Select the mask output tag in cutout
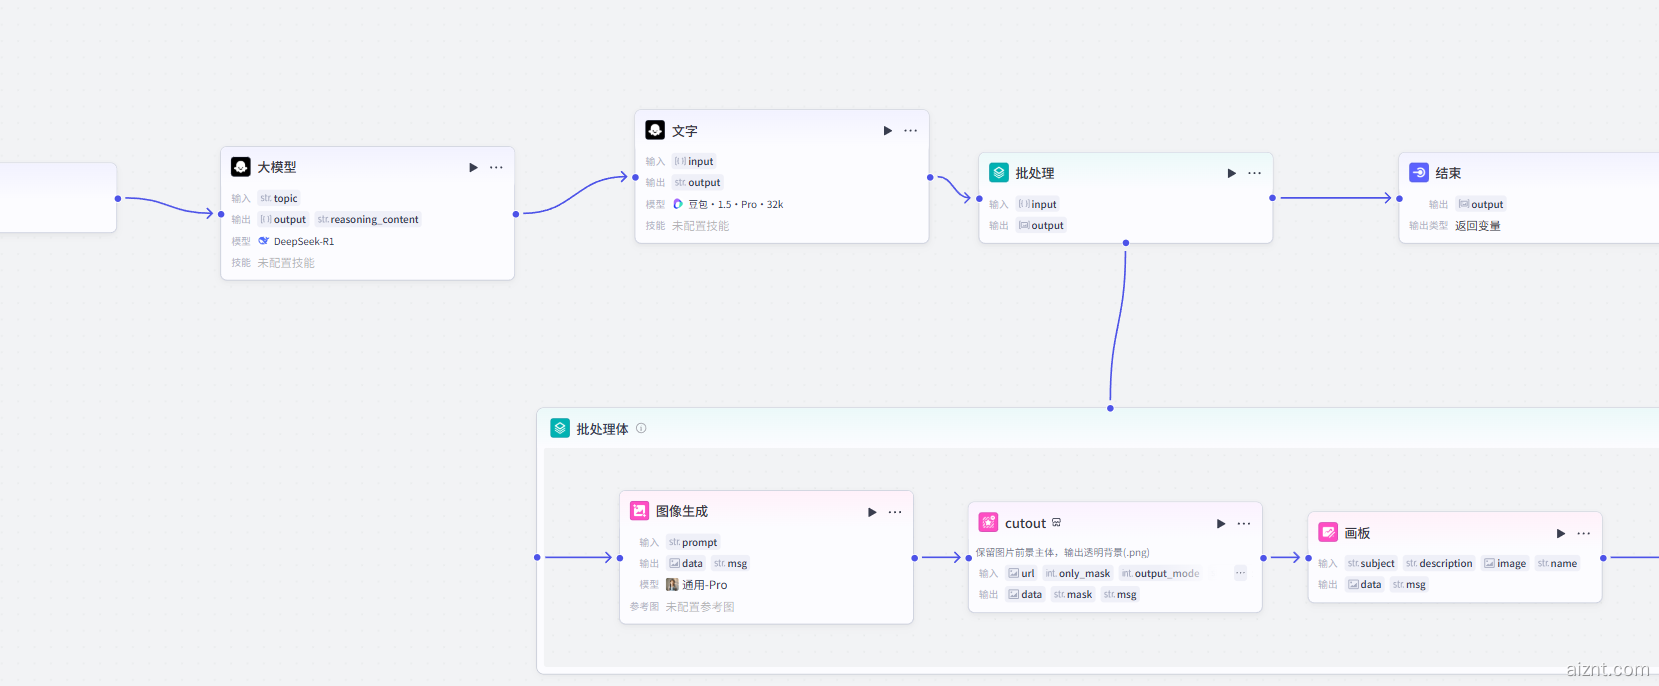The image size is (1659, 686). [x=1072, y=594]
